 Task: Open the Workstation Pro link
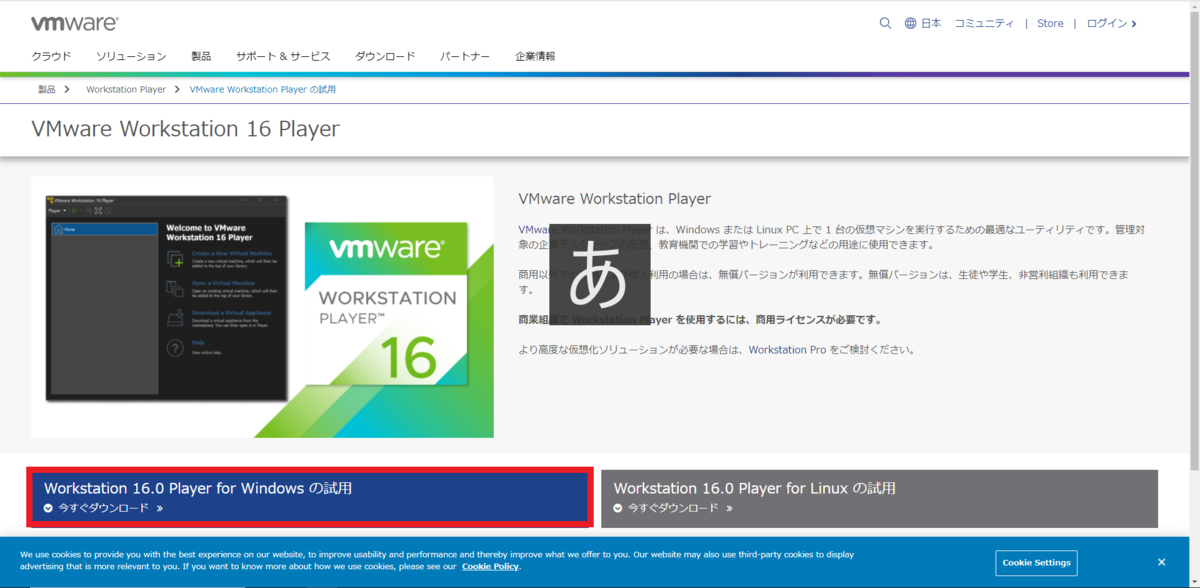(787, 350)
